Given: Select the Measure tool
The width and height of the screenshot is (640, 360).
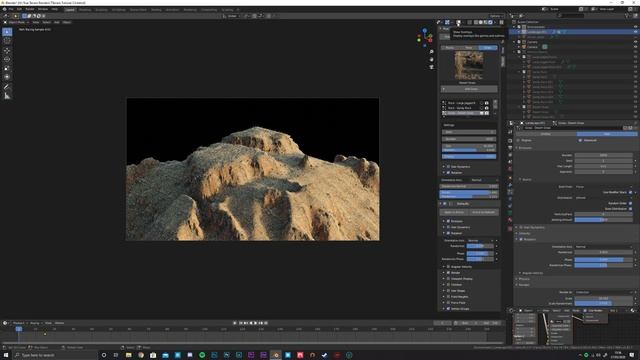Looking at the screenshot, I should [x=7, y=96].
